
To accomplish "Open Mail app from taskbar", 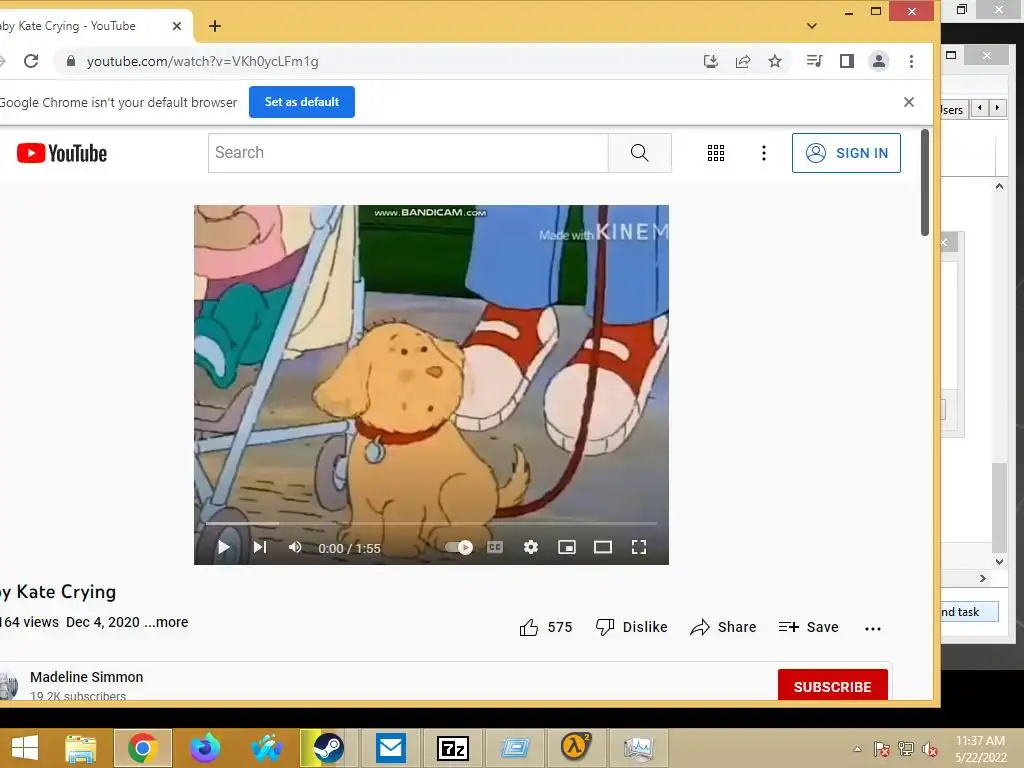I will click(x=391, y=748).
